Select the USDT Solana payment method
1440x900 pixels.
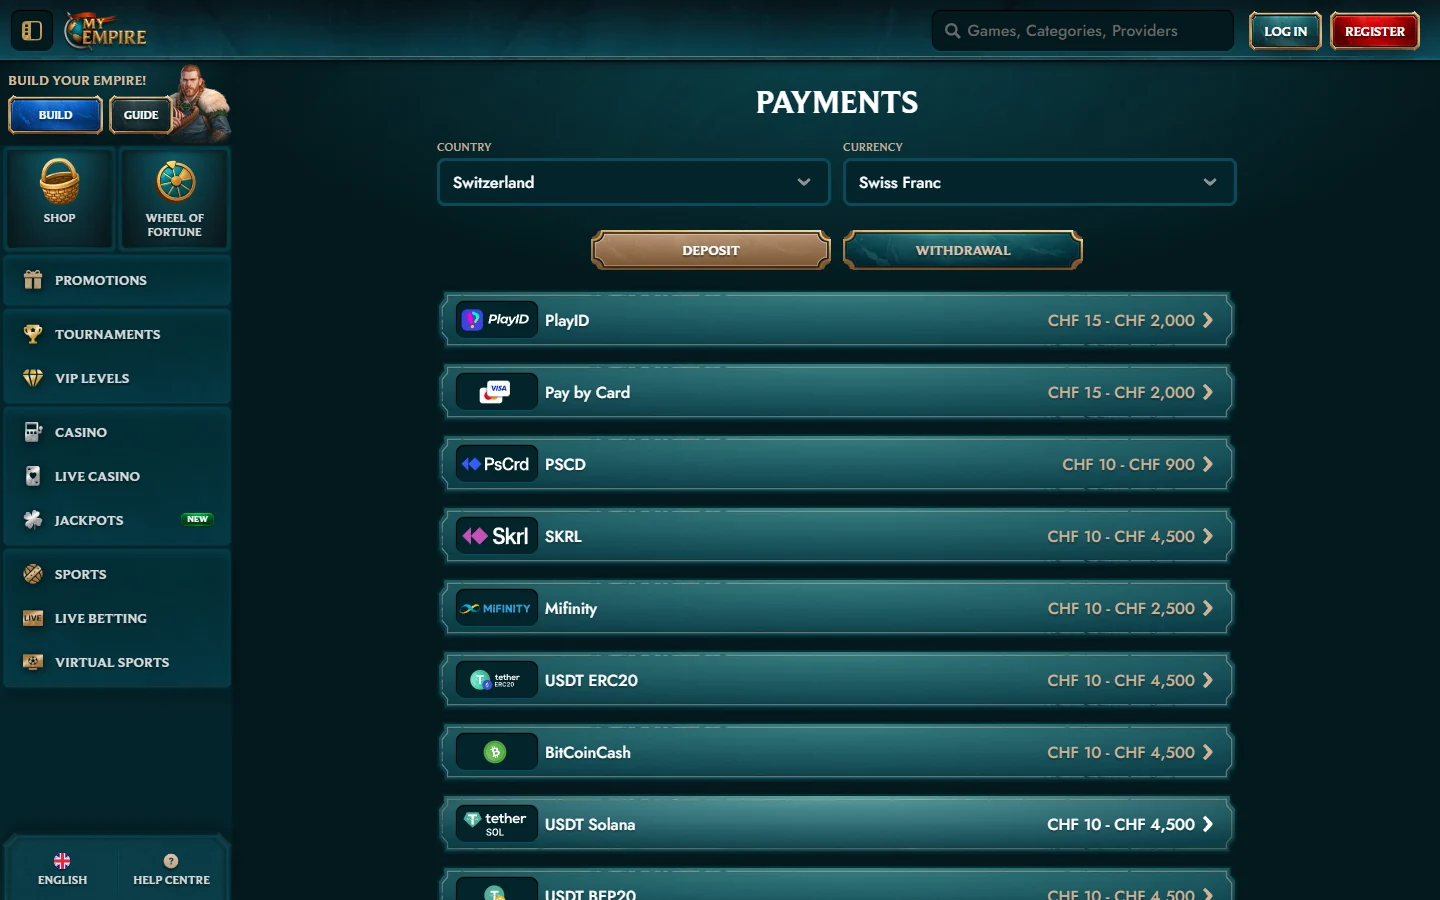[837, 824]
